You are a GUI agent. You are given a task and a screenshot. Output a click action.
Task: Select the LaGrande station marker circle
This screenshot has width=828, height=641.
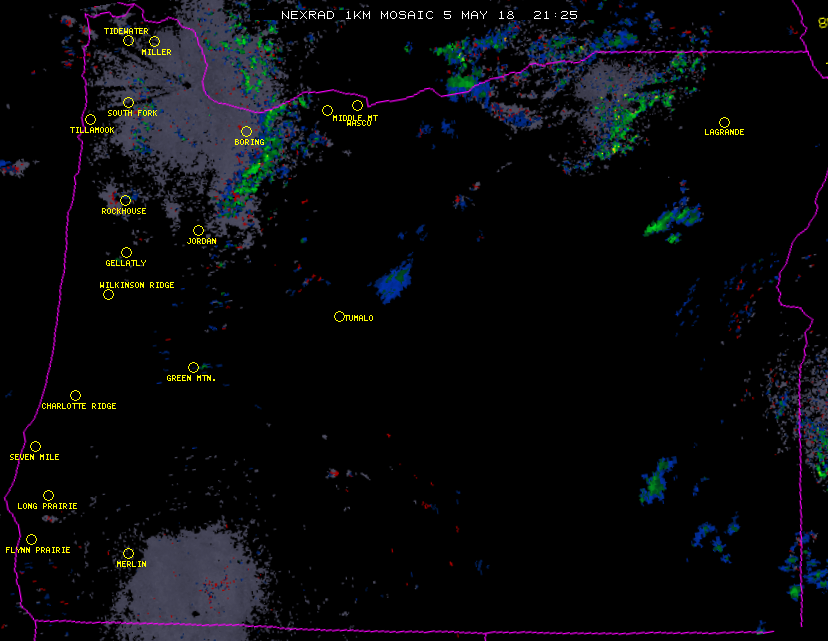pos(724,122)
